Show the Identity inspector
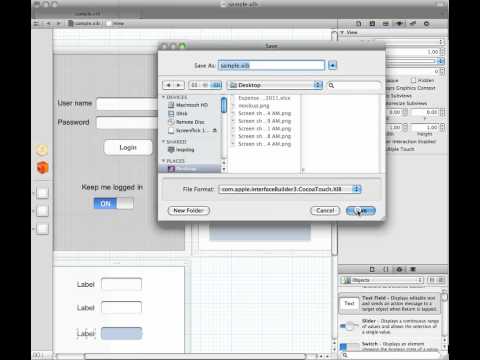Screen dimensions: 480x360 pos(386,24)
